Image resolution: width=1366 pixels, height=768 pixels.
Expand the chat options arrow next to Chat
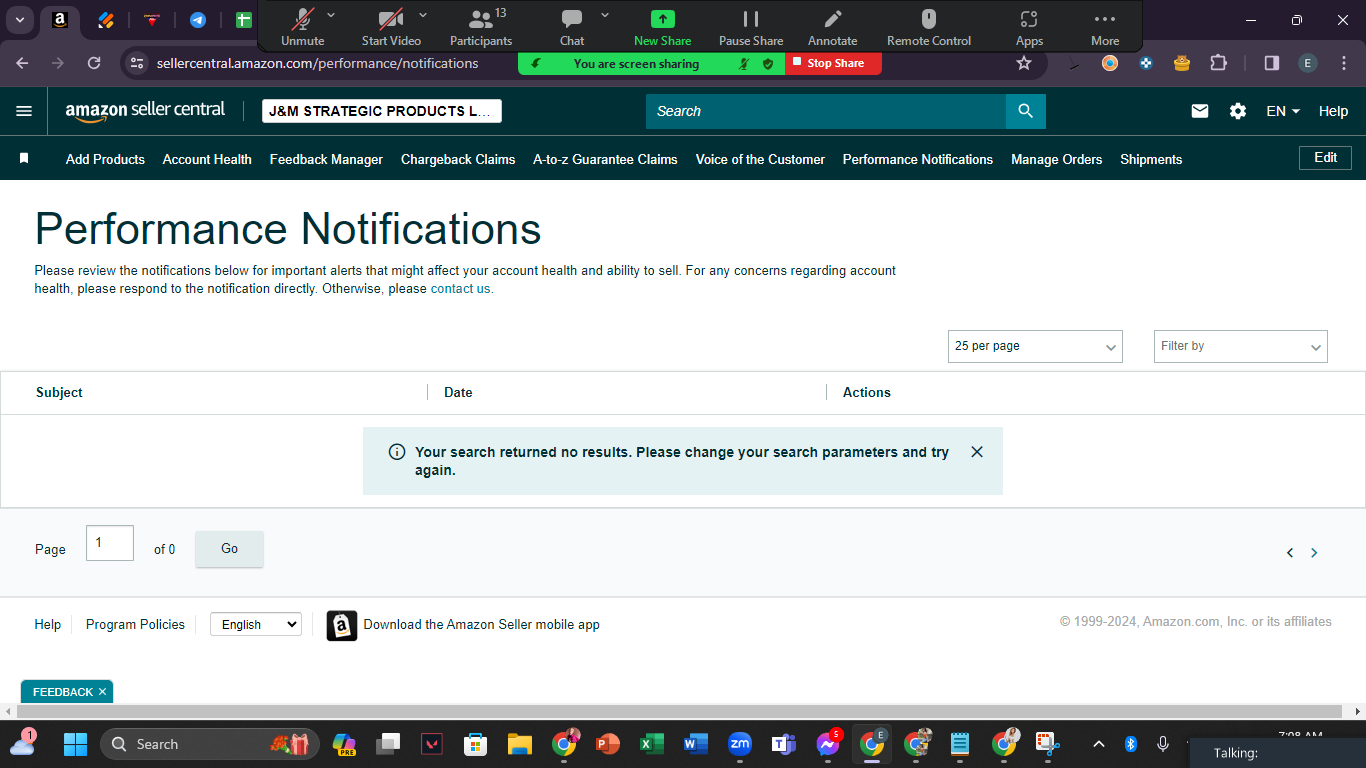[604, 15]
